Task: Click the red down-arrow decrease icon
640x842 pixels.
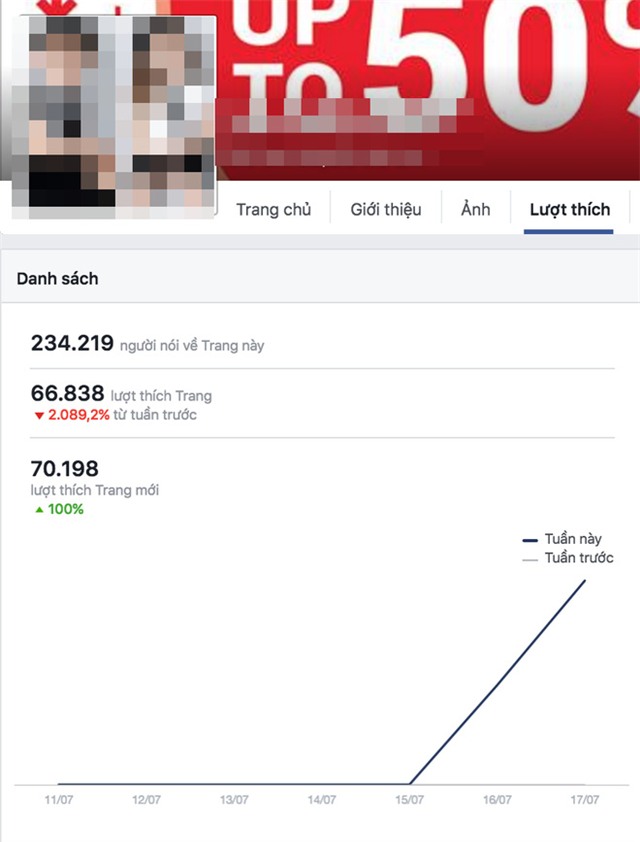Action: tap(39, 415)
